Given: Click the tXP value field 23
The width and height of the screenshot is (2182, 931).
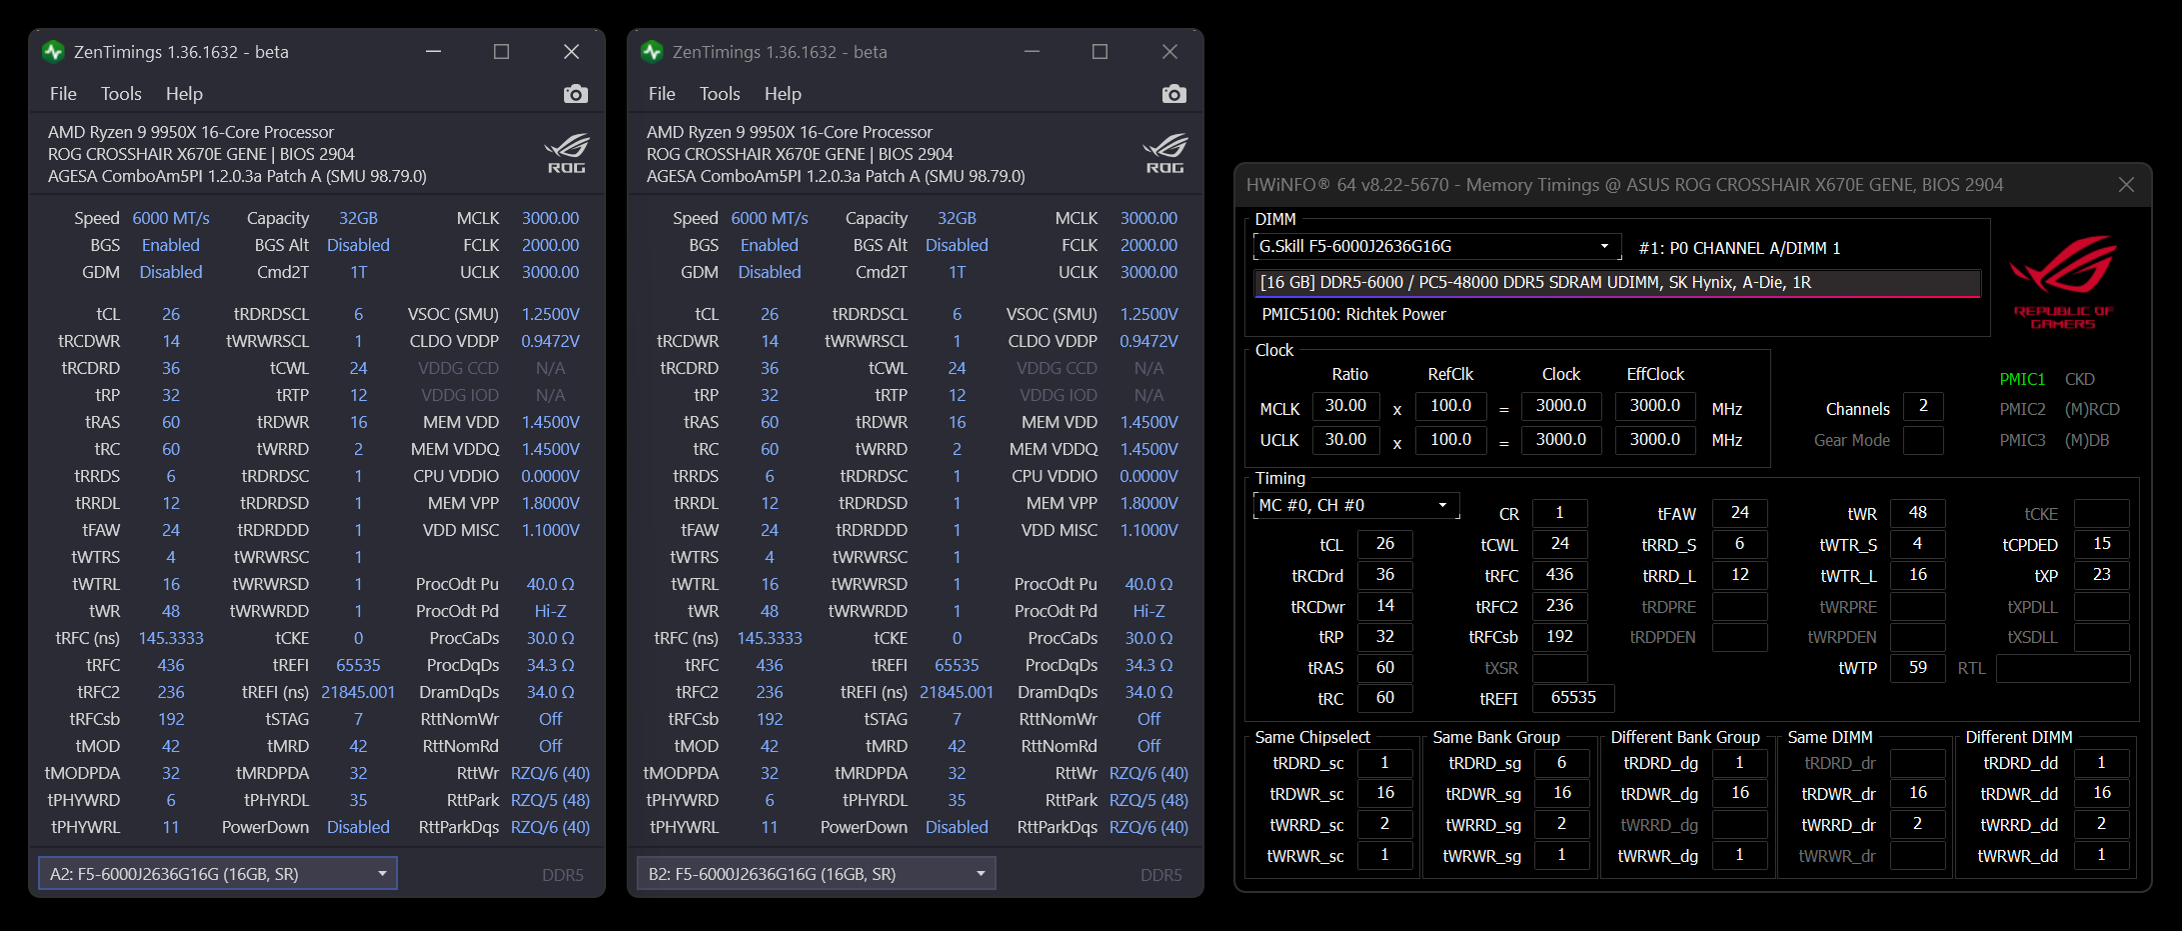Looking at the screenshot, I should click(x=2102, y=575).
